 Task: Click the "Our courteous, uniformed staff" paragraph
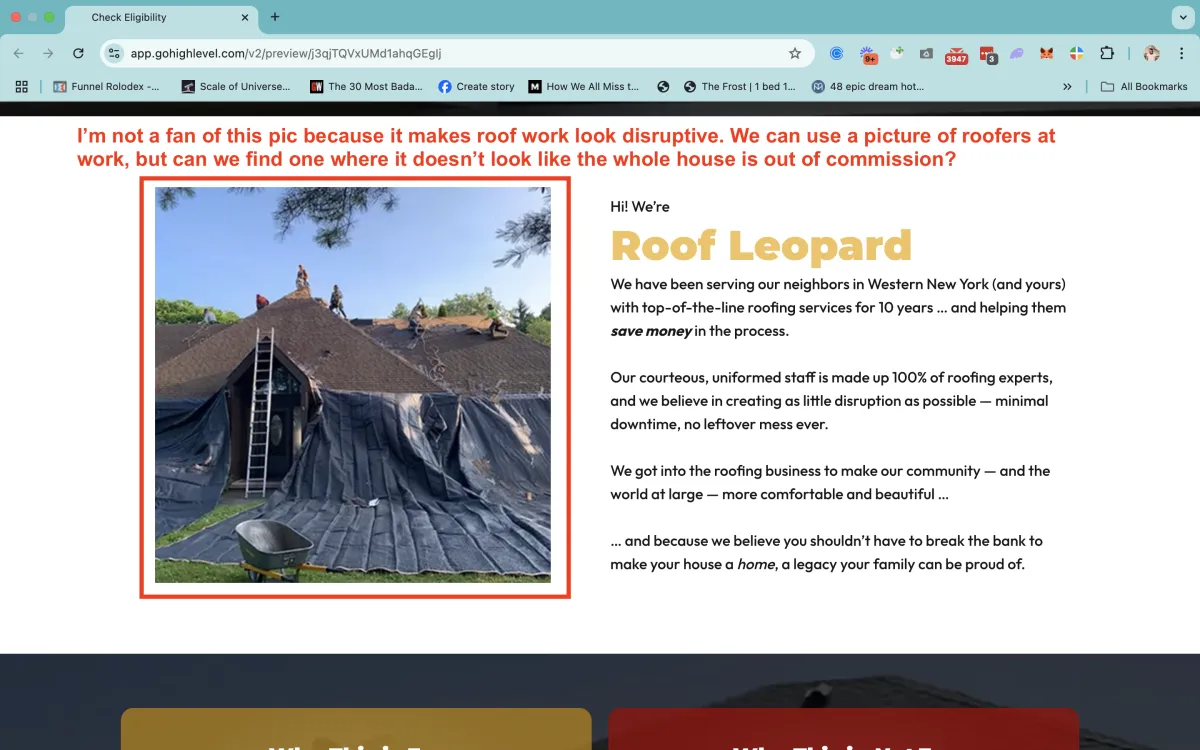831,401
